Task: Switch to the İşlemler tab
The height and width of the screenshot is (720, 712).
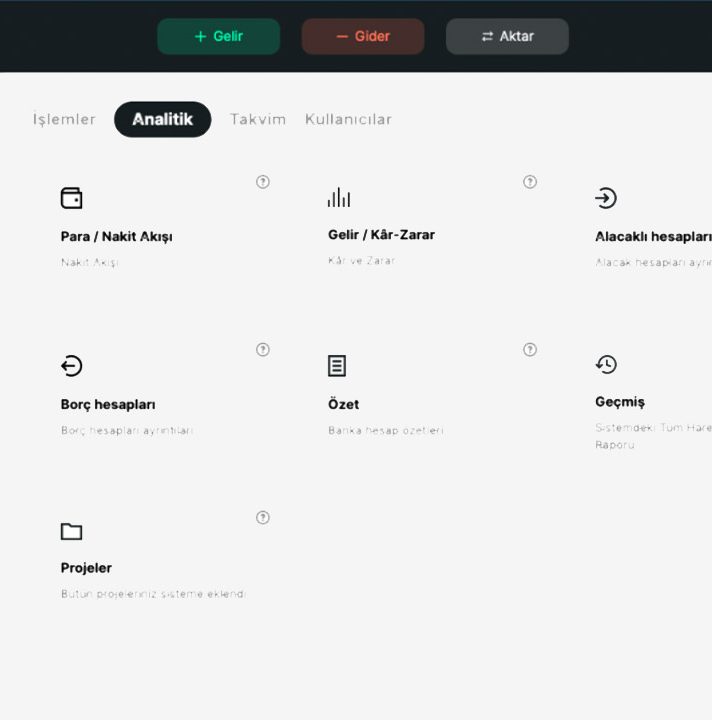Action: pos(64,119)
